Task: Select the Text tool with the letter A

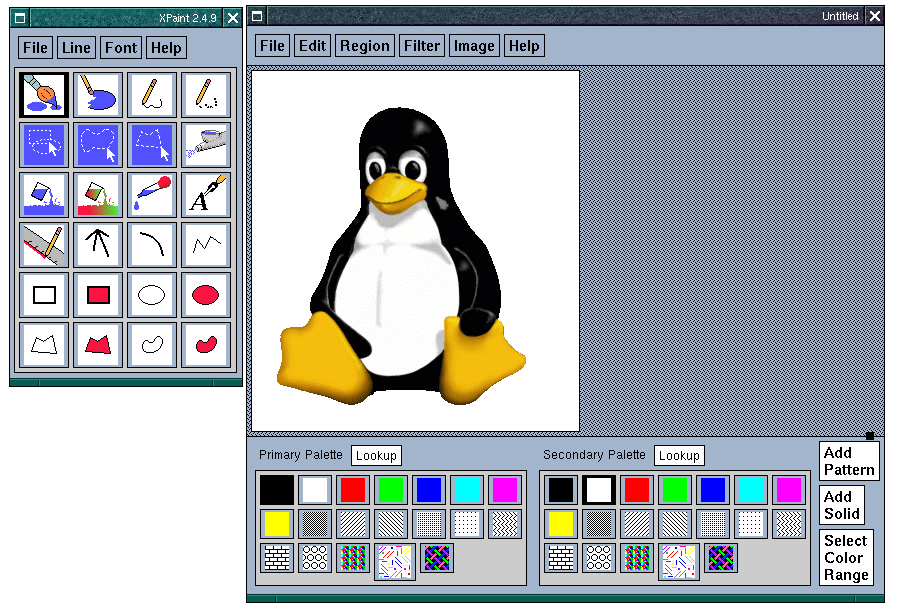Action: (x=206, y=195)
